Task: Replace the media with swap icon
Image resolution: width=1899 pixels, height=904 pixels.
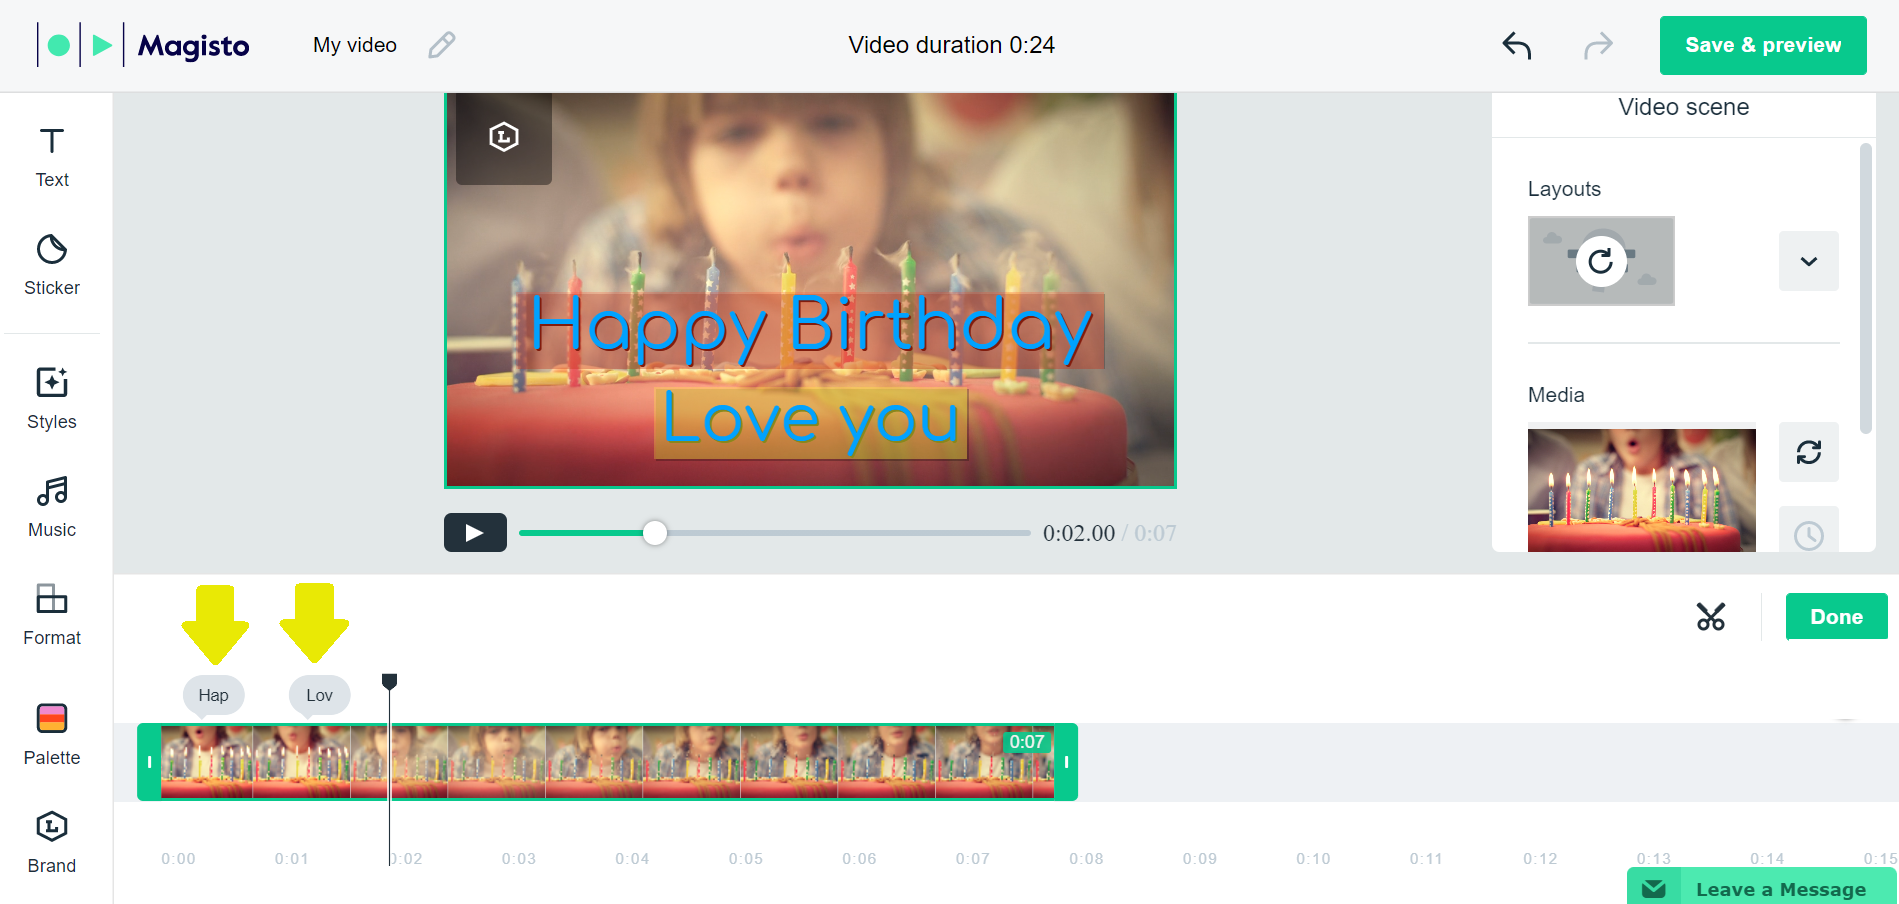Action: coord(1809,452)
